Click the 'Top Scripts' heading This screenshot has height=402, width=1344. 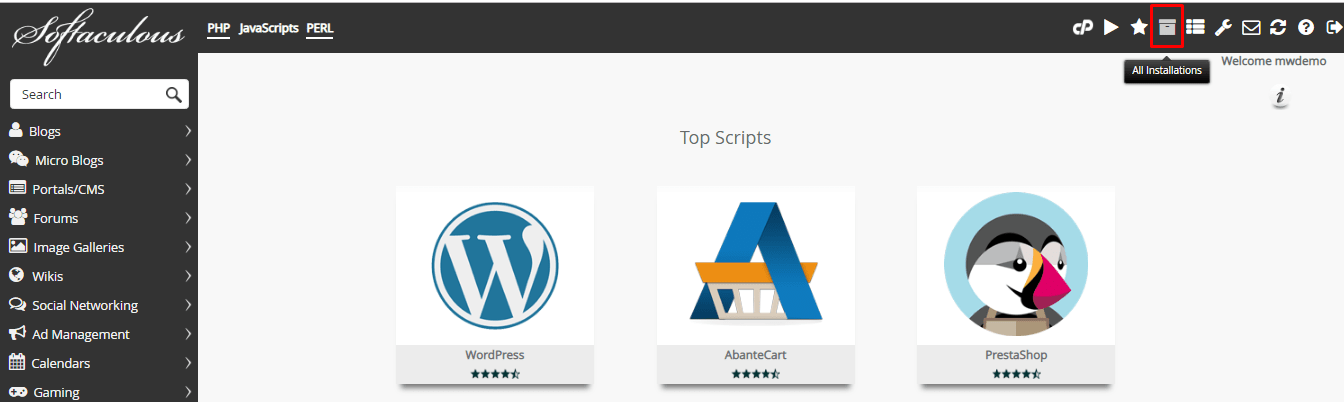(x=726, y=137)
